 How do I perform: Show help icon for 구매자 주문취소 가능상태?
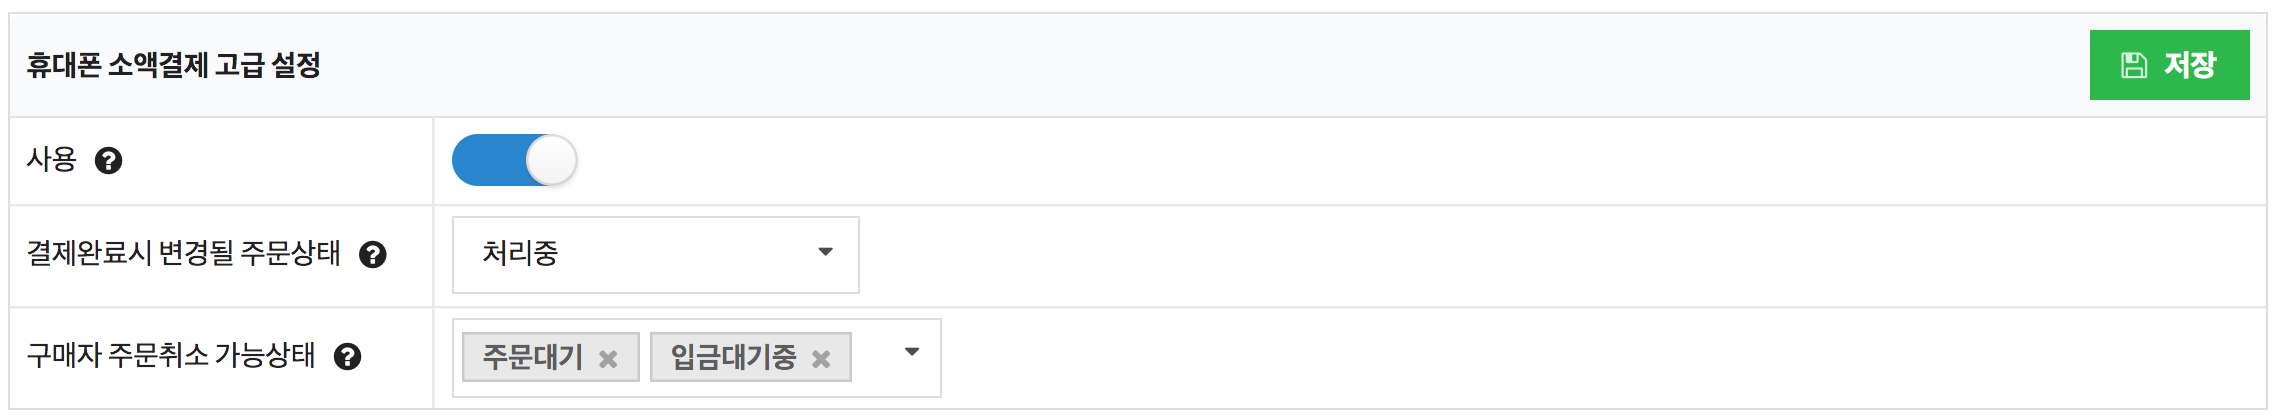pyautogui.click(x=347, y=357)
